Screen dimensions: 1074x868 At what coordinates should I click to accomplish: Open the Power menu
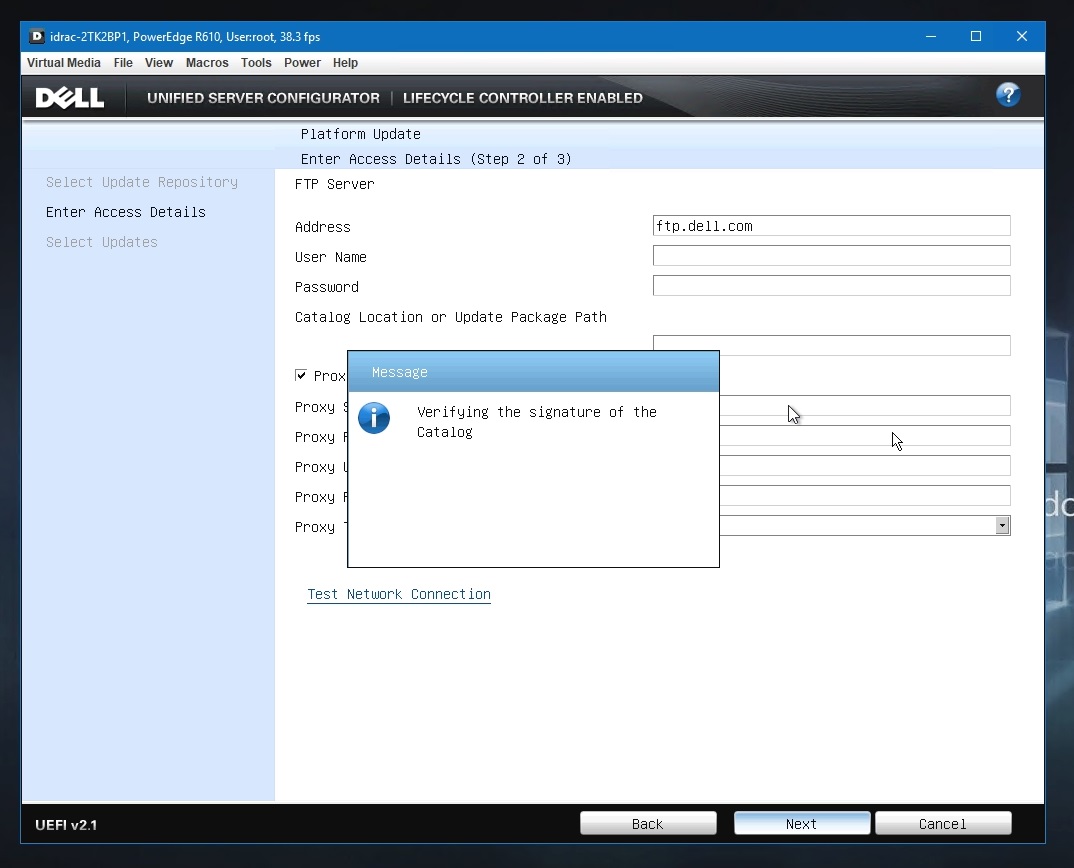tap(302, 62)
